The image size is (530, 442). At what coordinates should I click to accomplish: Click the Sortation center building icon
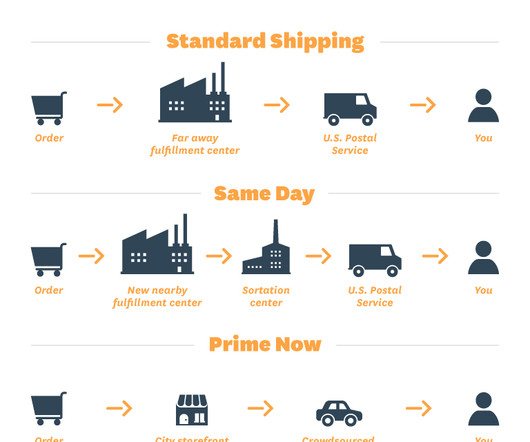(x=266, y=246)
